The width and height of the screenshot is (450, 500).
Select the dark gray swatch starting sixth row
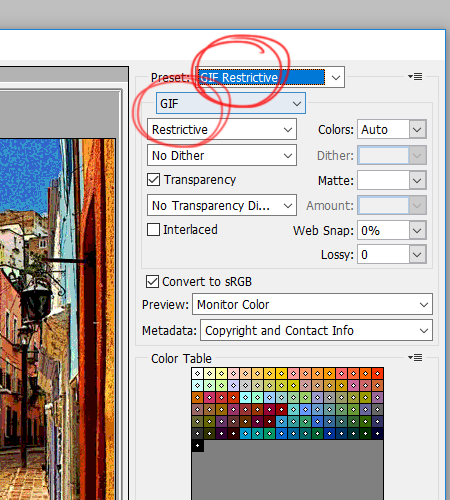click(x=198, y=434)
